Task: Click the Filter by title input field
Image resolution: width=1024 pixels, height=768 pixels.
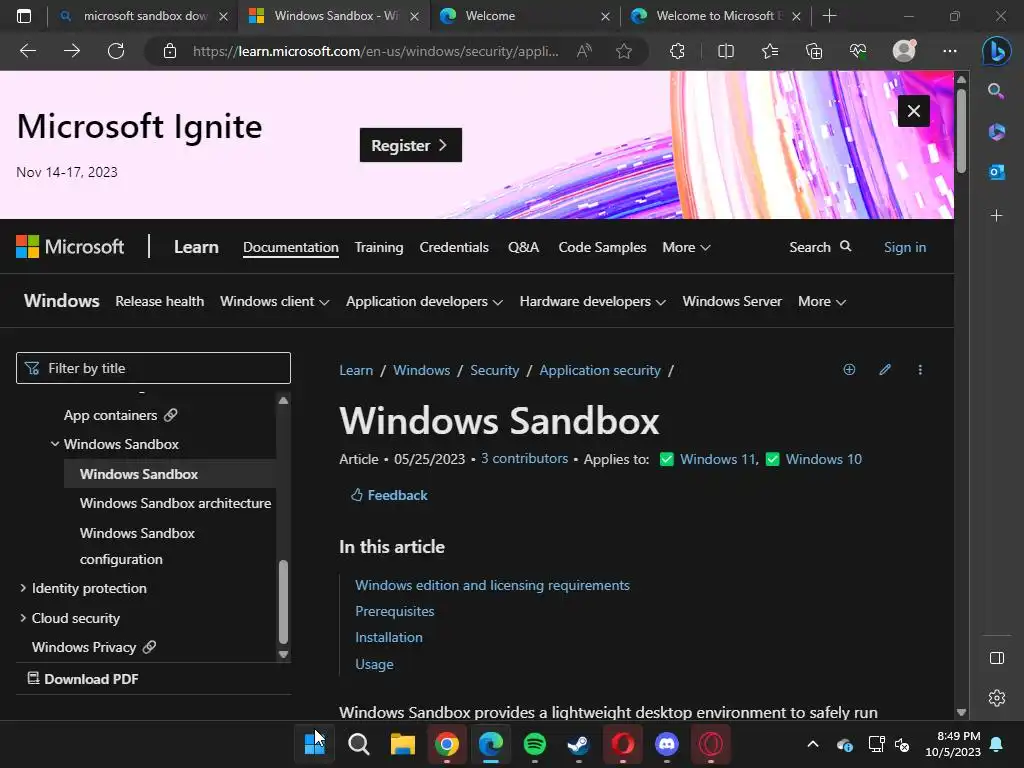Action: (x=153, y=368)
